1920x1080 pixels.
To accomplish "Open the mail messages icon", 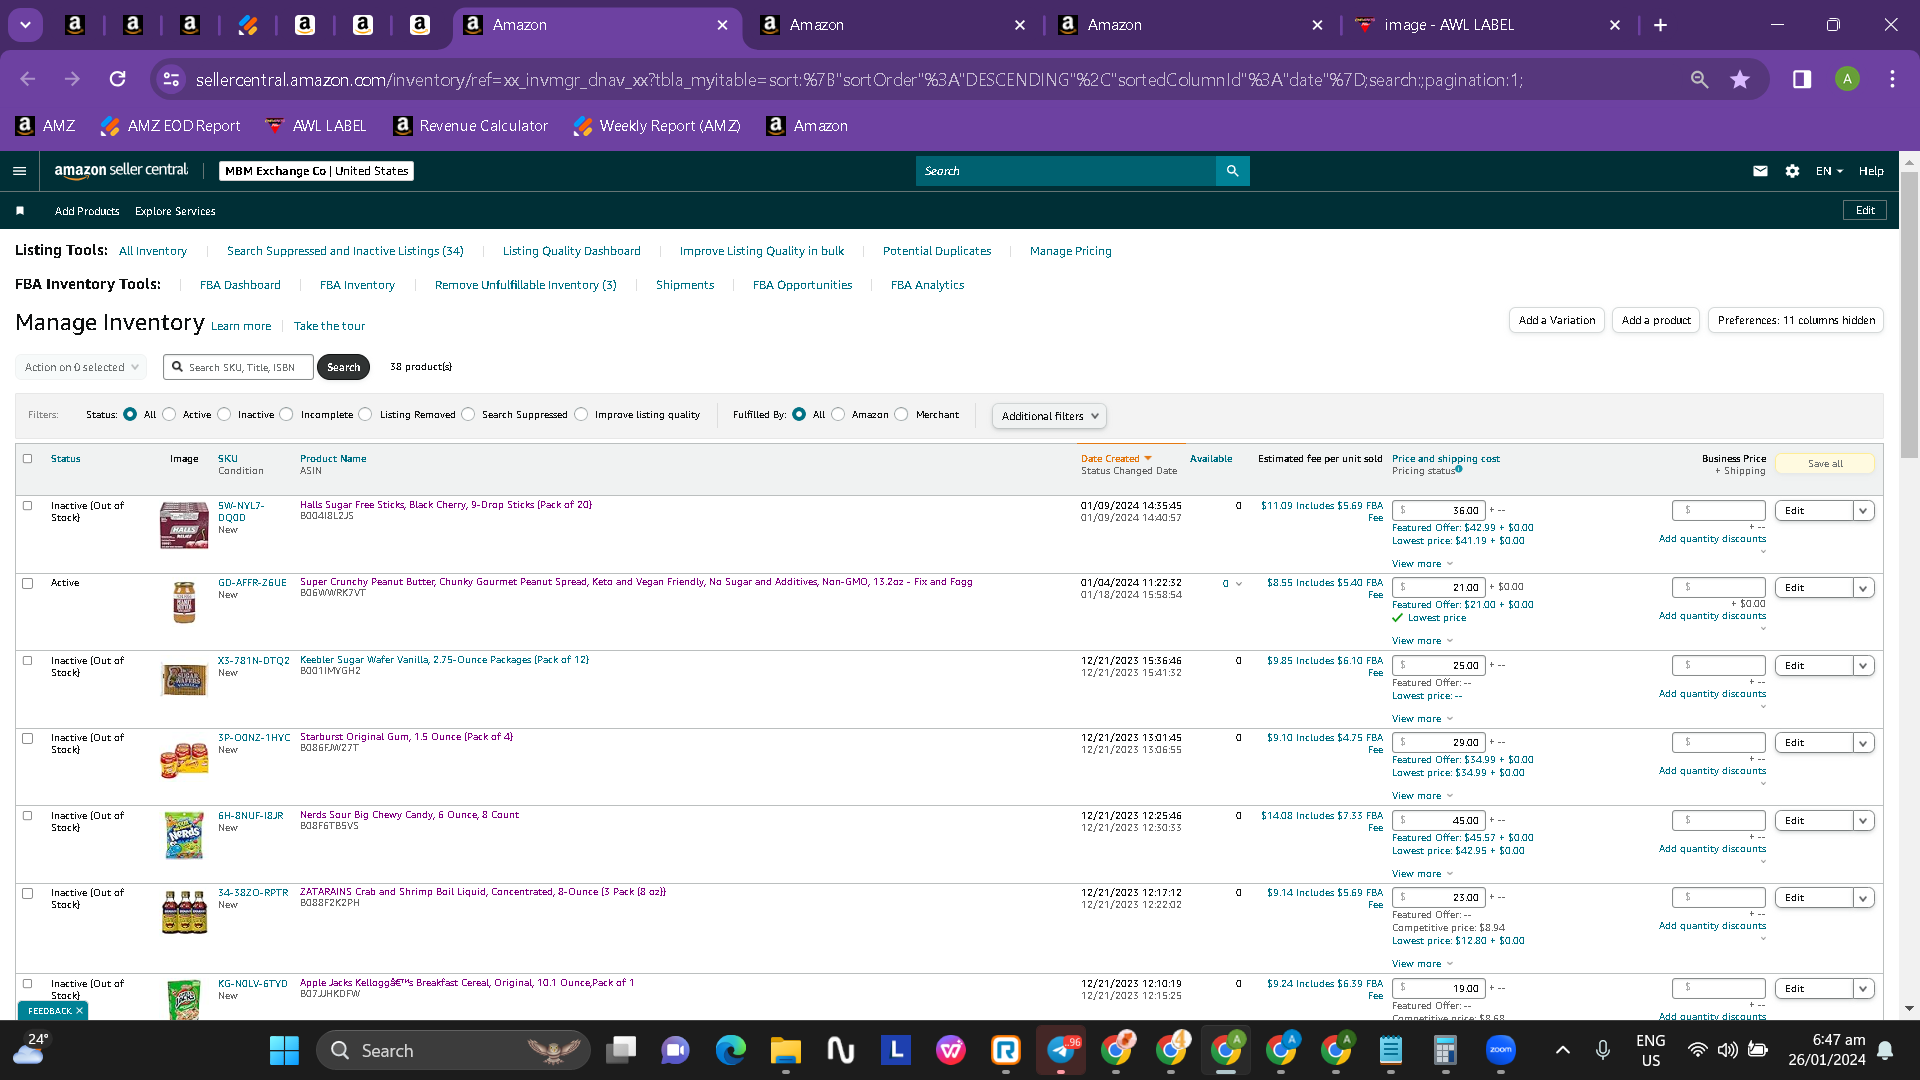I will tap(1760, 171).
